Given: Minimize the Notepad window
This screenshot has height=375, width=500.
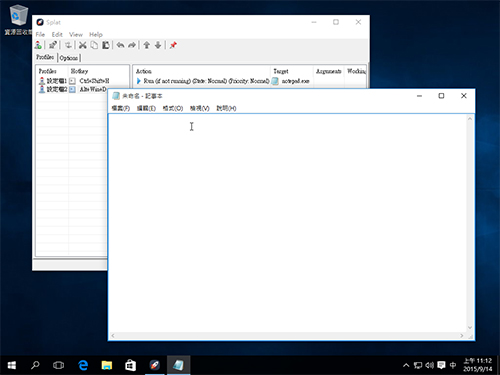Looking at the screenshot, I should [x=419, y=96].
